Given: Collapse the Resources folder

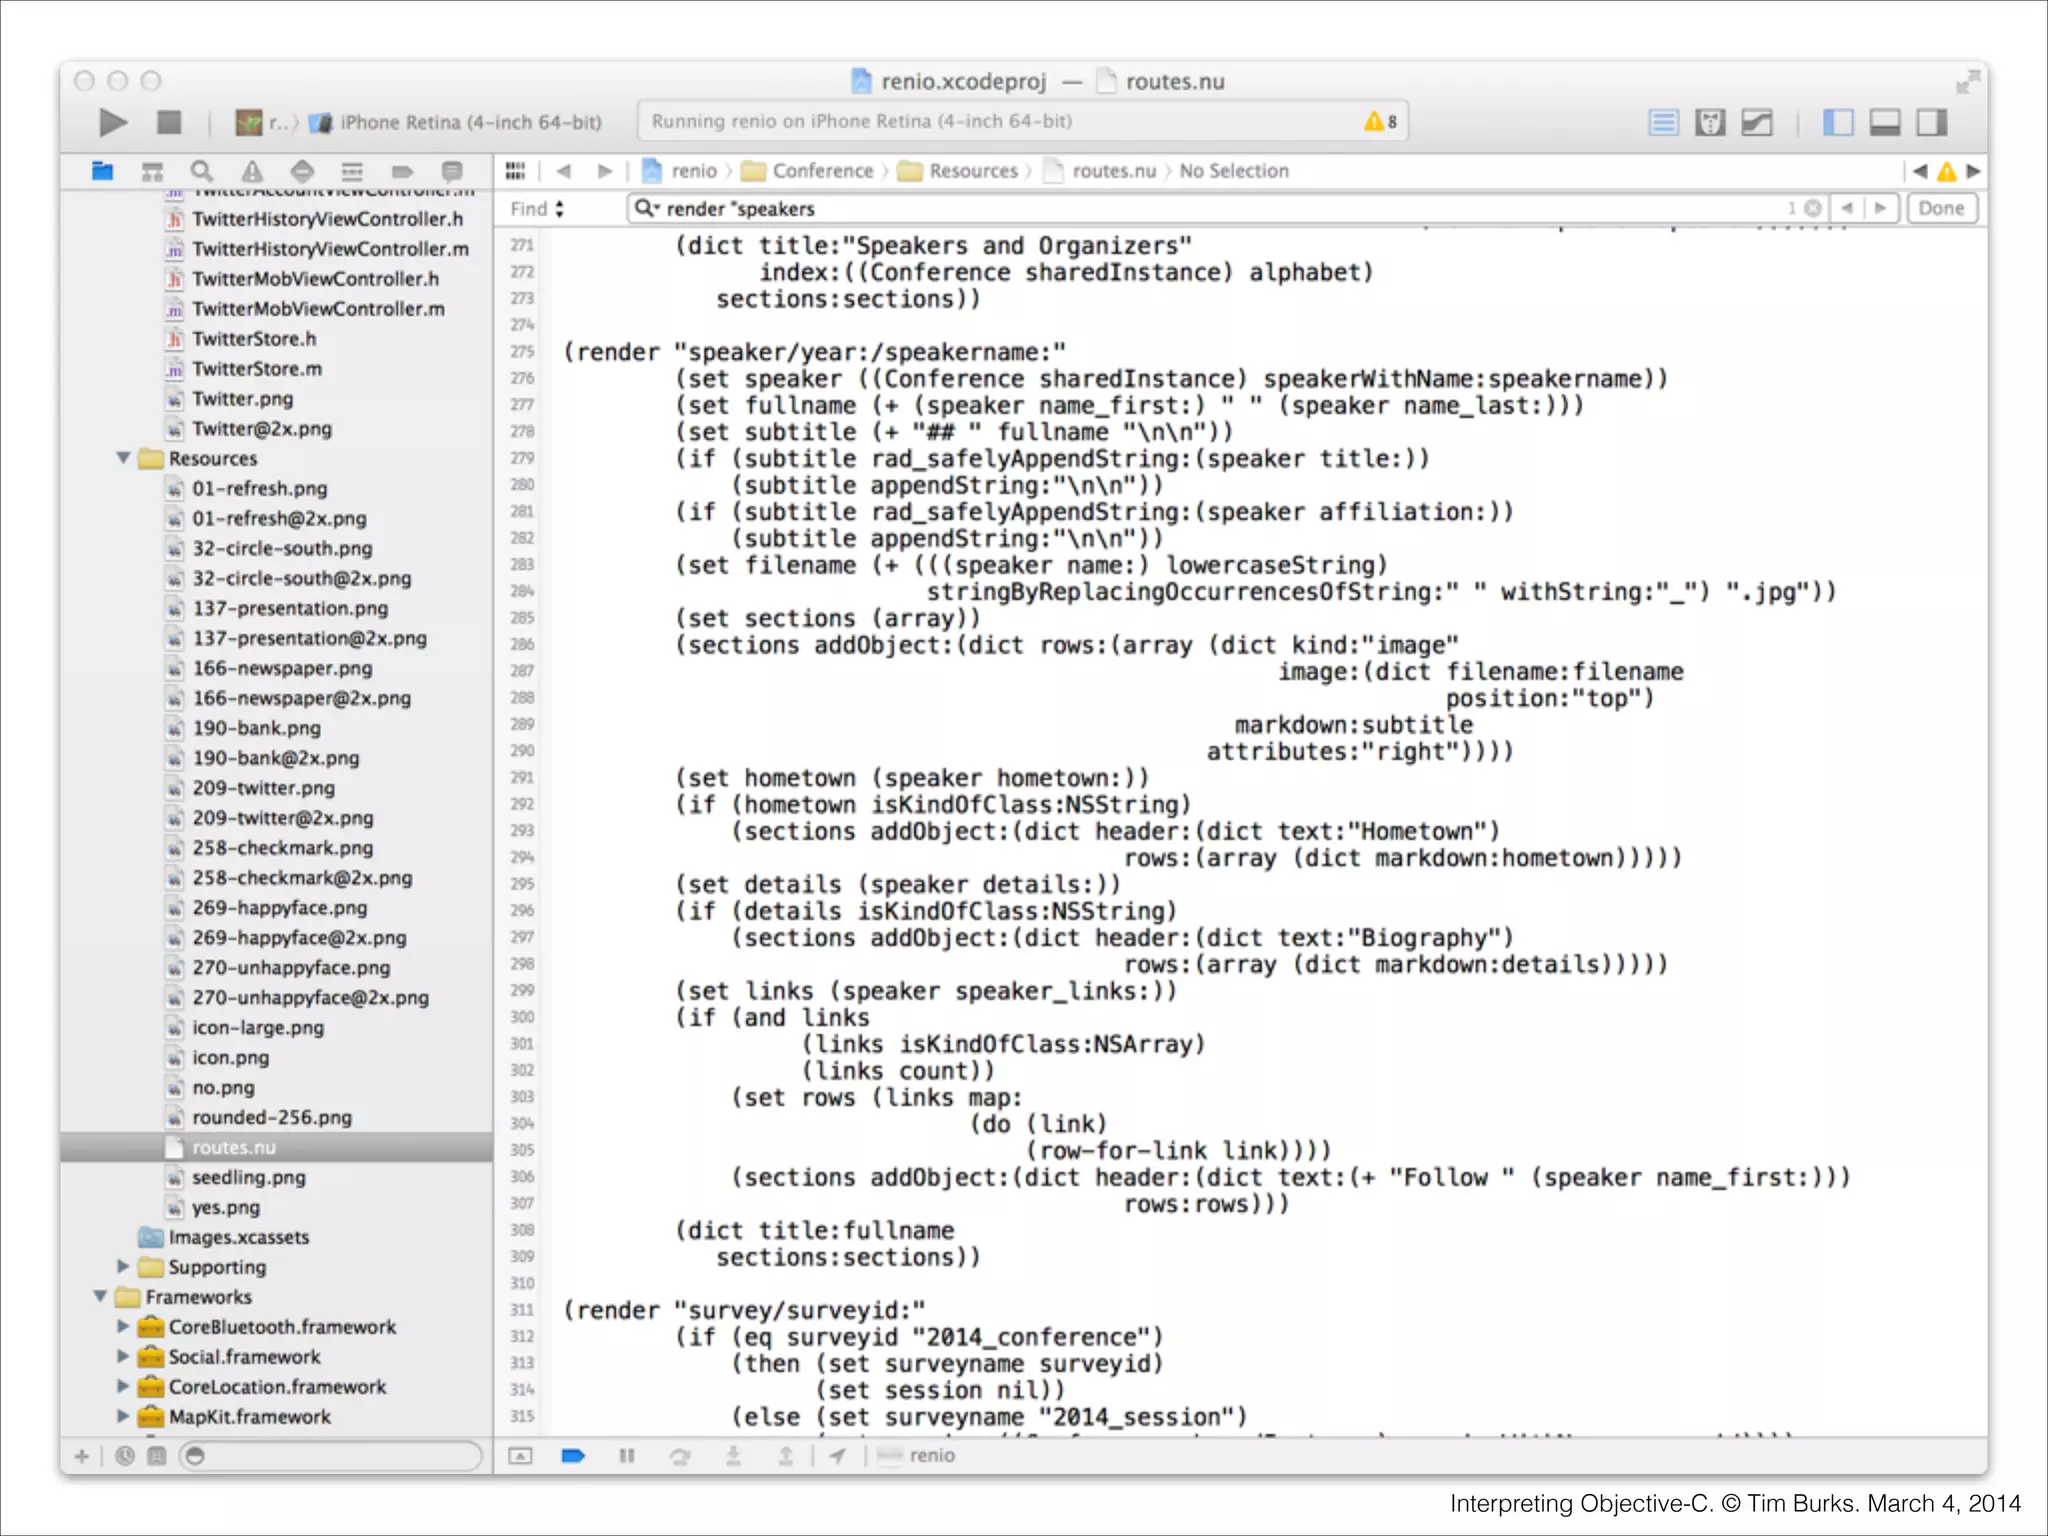Looking at the screenshot, I should click(124, 458).
